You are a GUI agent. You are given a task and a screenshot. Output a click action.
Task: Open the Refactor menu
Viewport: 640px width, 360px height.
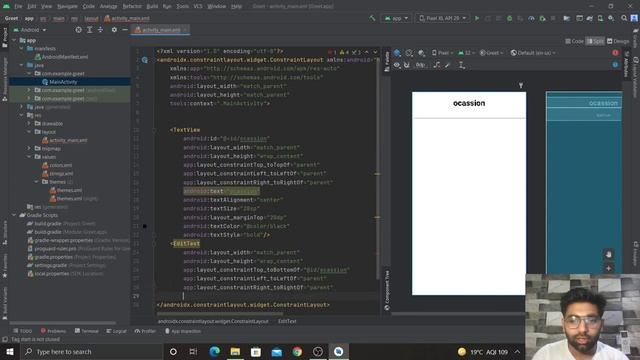(132, 6)
